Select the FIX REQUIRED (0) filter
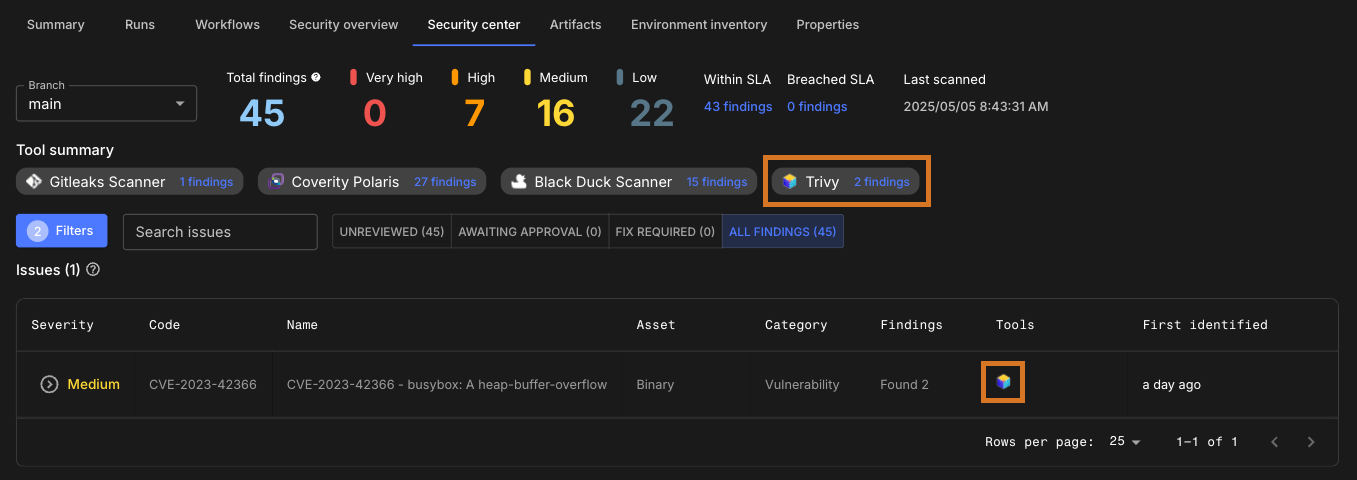The width and height of the screenshot is (1357, 480). [665, 231]
